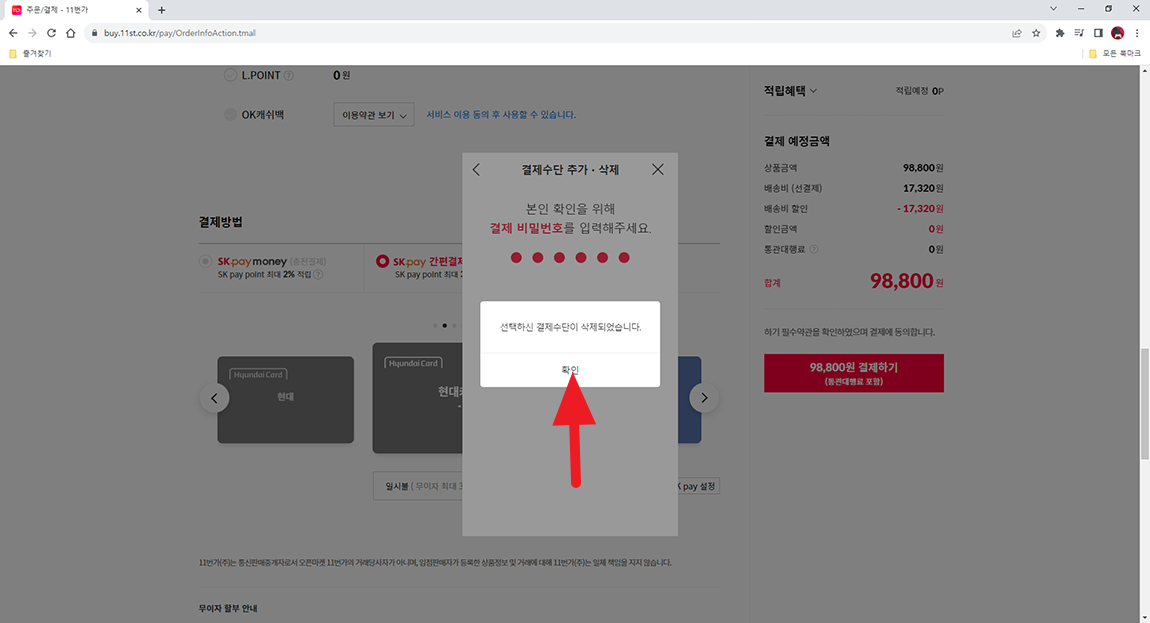Click the second carousel page dot
Image resolution: width=1150 pixels, height=623 pixels.
click(x=444, y=325)
